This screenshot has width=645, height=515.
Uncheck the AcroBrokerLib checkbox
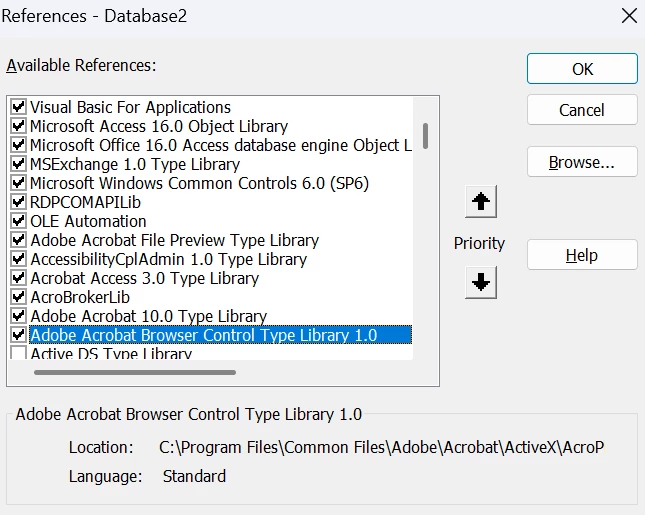click(19, 297)
